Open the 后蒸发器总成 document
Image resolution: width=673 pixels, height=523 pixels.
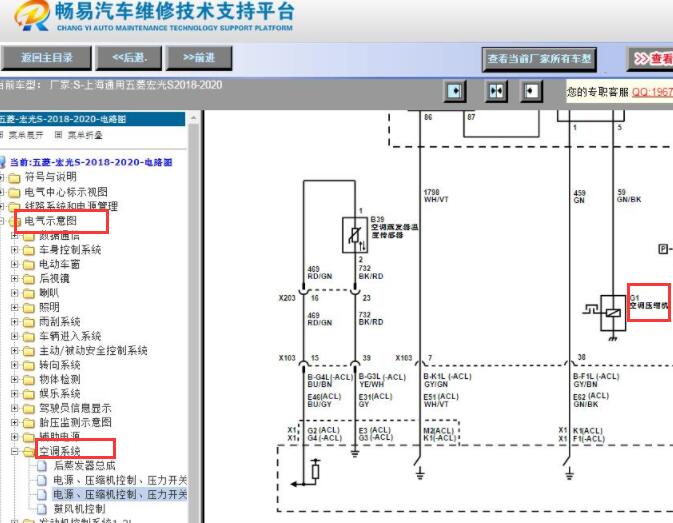coord(85,466)
